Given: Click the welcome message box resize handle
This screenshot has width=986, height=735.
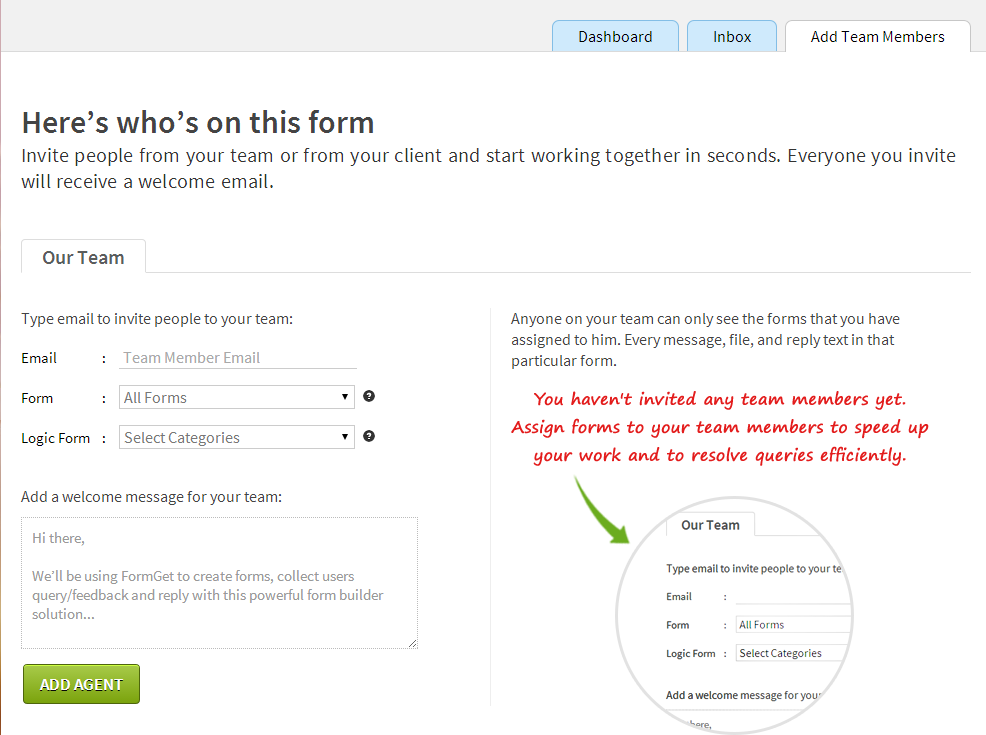Looking at the screenshot, I should 412,643.
